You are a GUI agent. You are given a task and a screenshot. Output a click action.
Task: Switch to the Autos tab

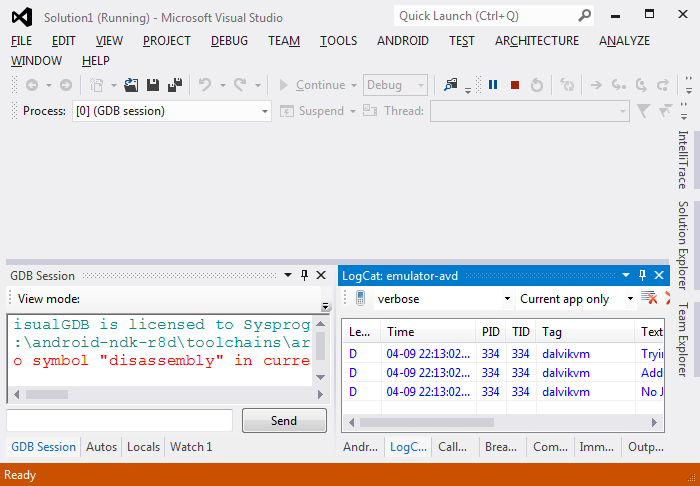tap(101, 447)
